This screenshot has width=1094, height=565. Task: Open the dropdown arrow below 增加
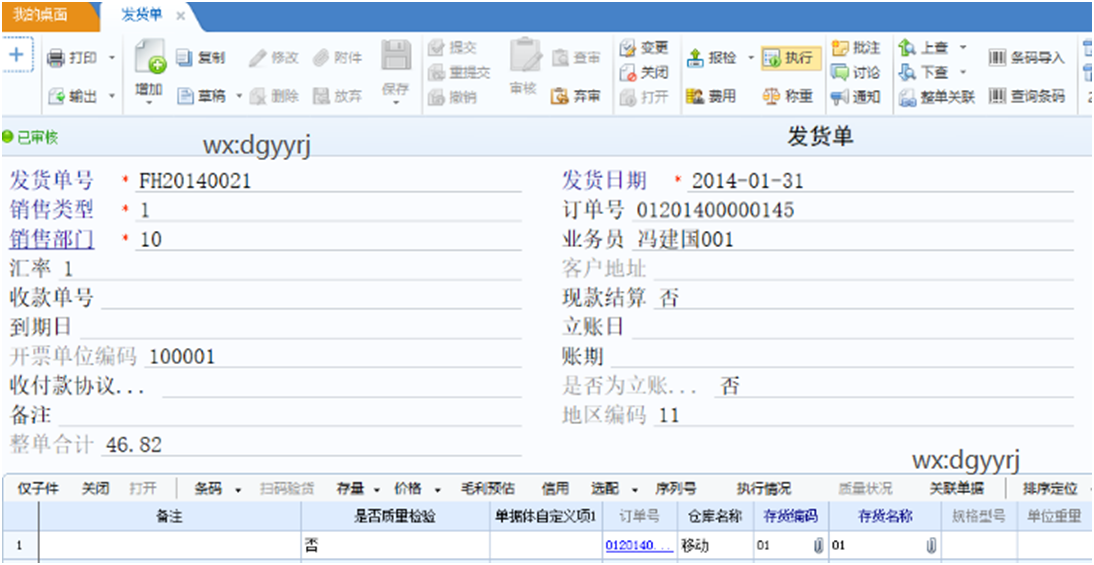149,103
